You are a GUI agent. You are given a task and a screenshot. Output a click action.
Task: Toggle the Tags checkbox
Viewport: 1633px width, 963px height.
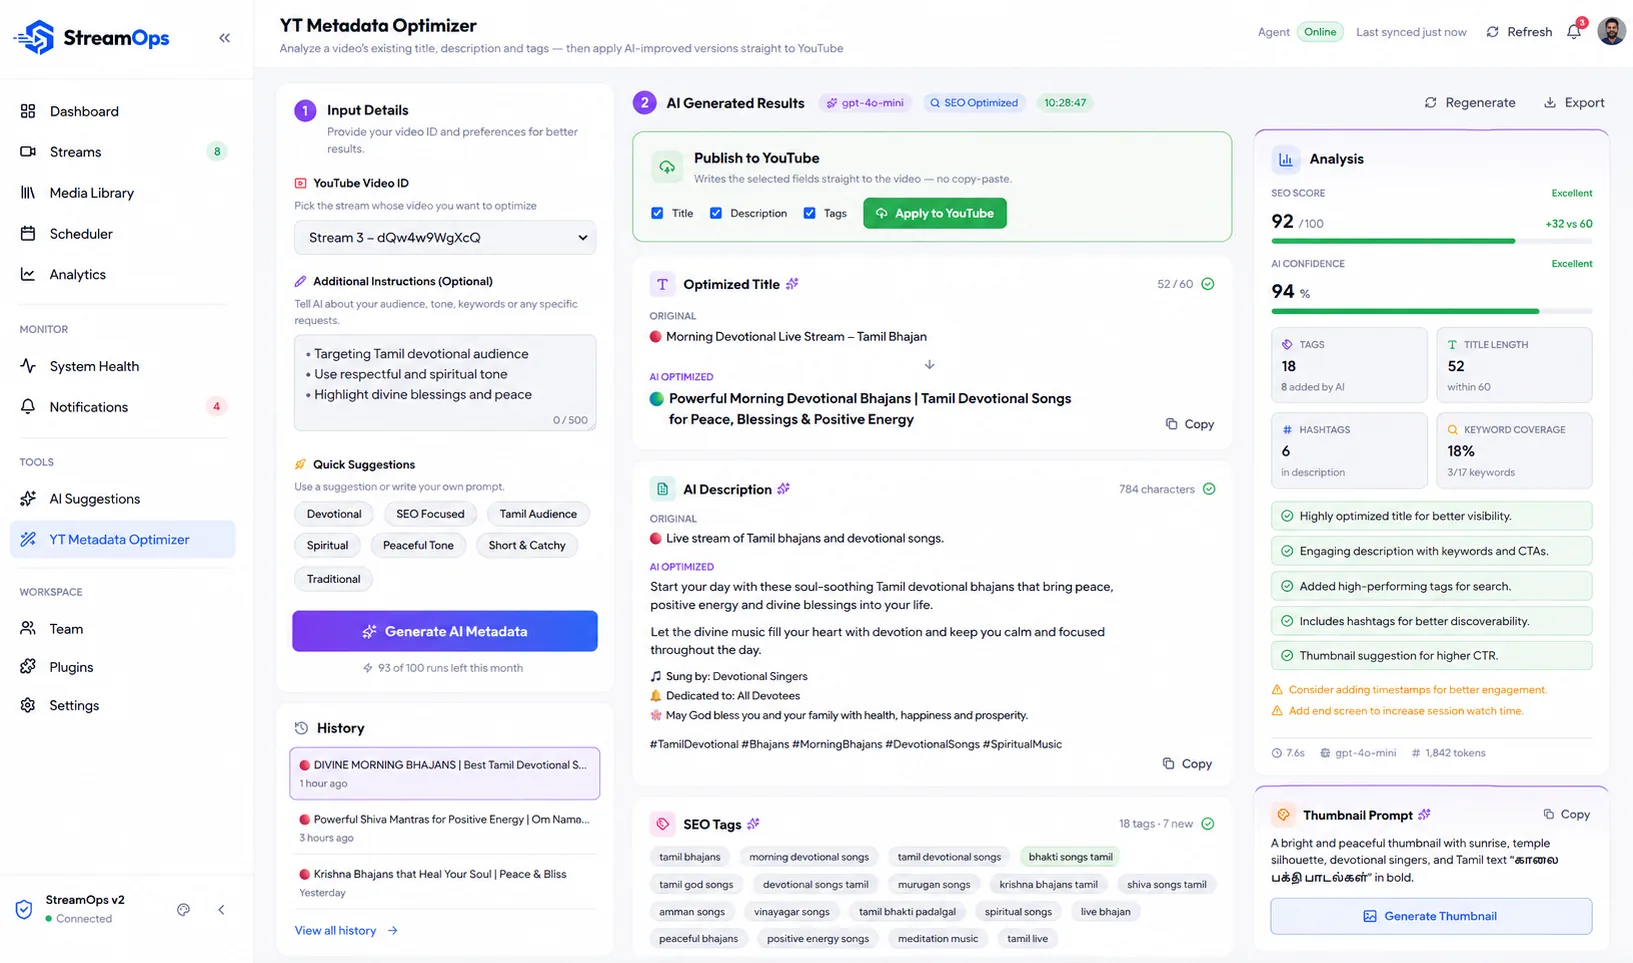(810, 213)
